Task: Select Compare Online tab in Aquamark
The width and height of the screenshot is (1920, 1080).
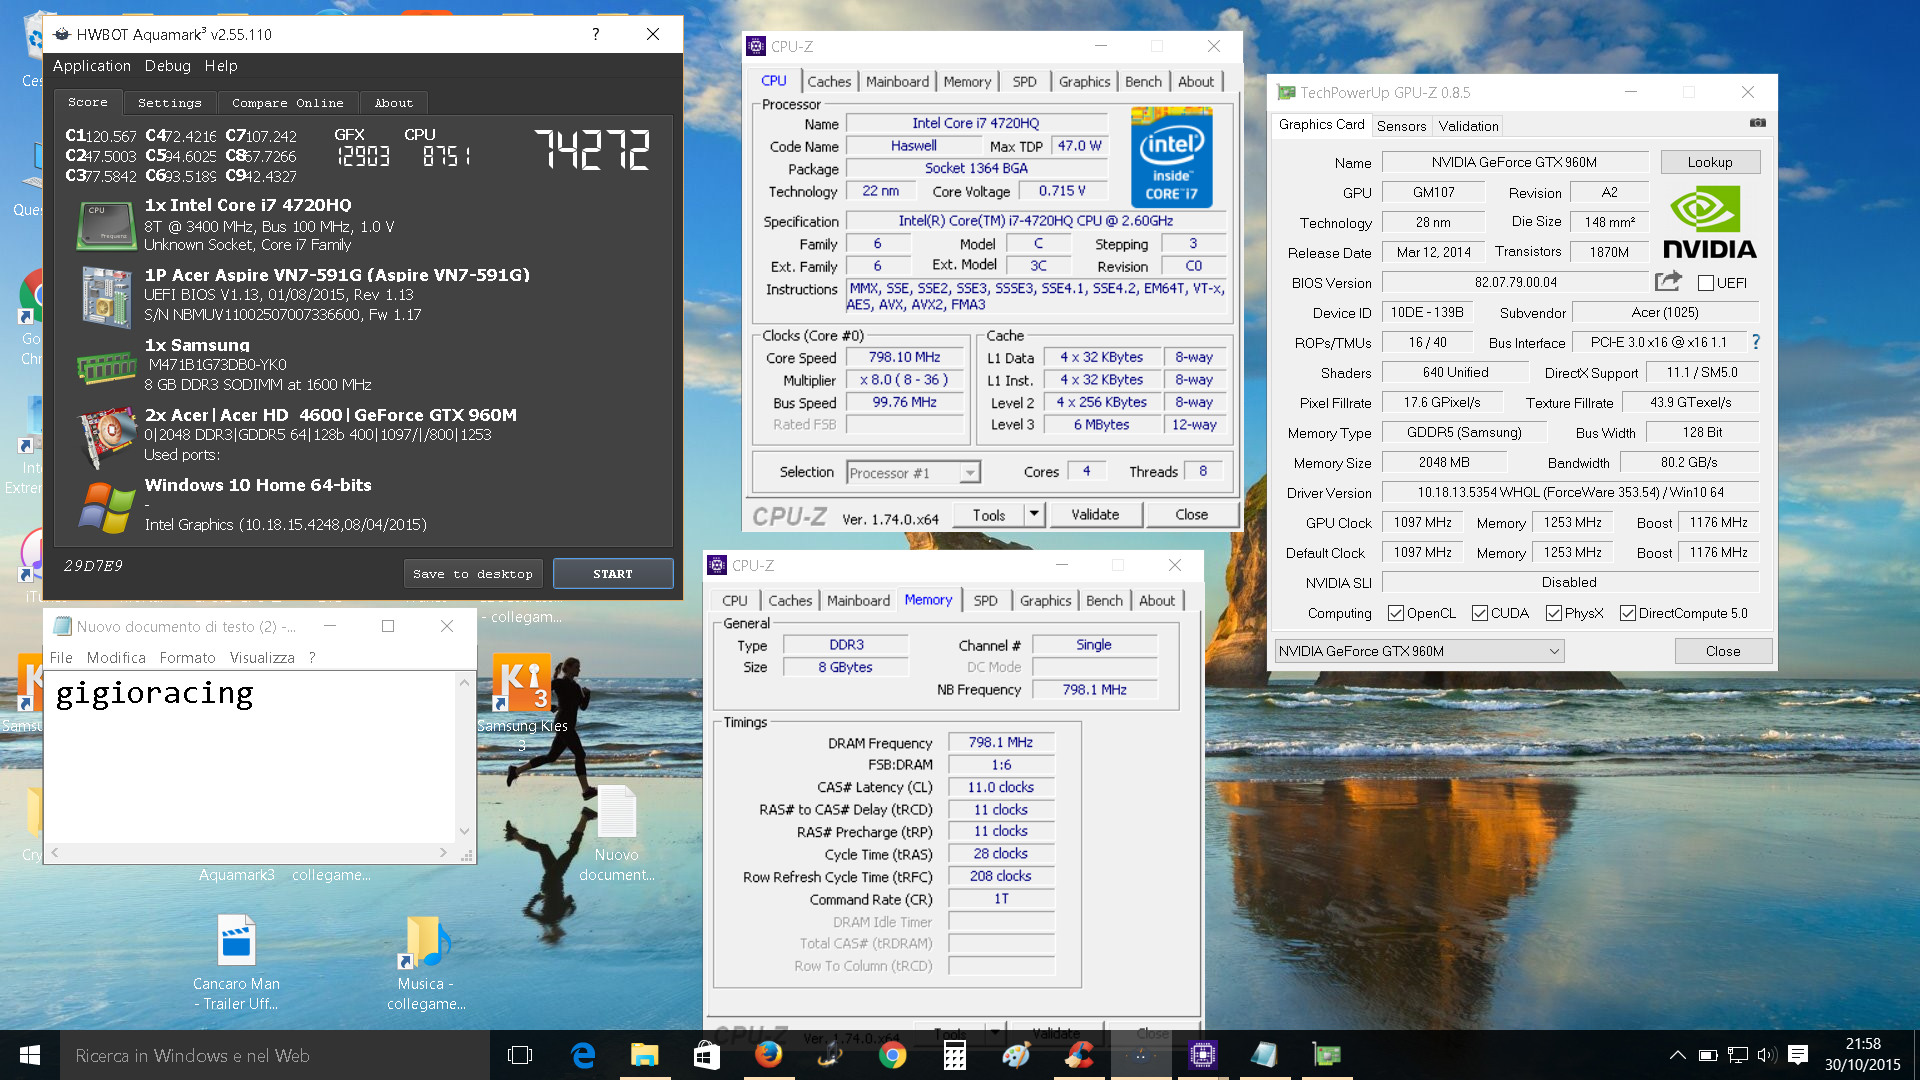Action: pyautogui.click(x=288, y=103)
